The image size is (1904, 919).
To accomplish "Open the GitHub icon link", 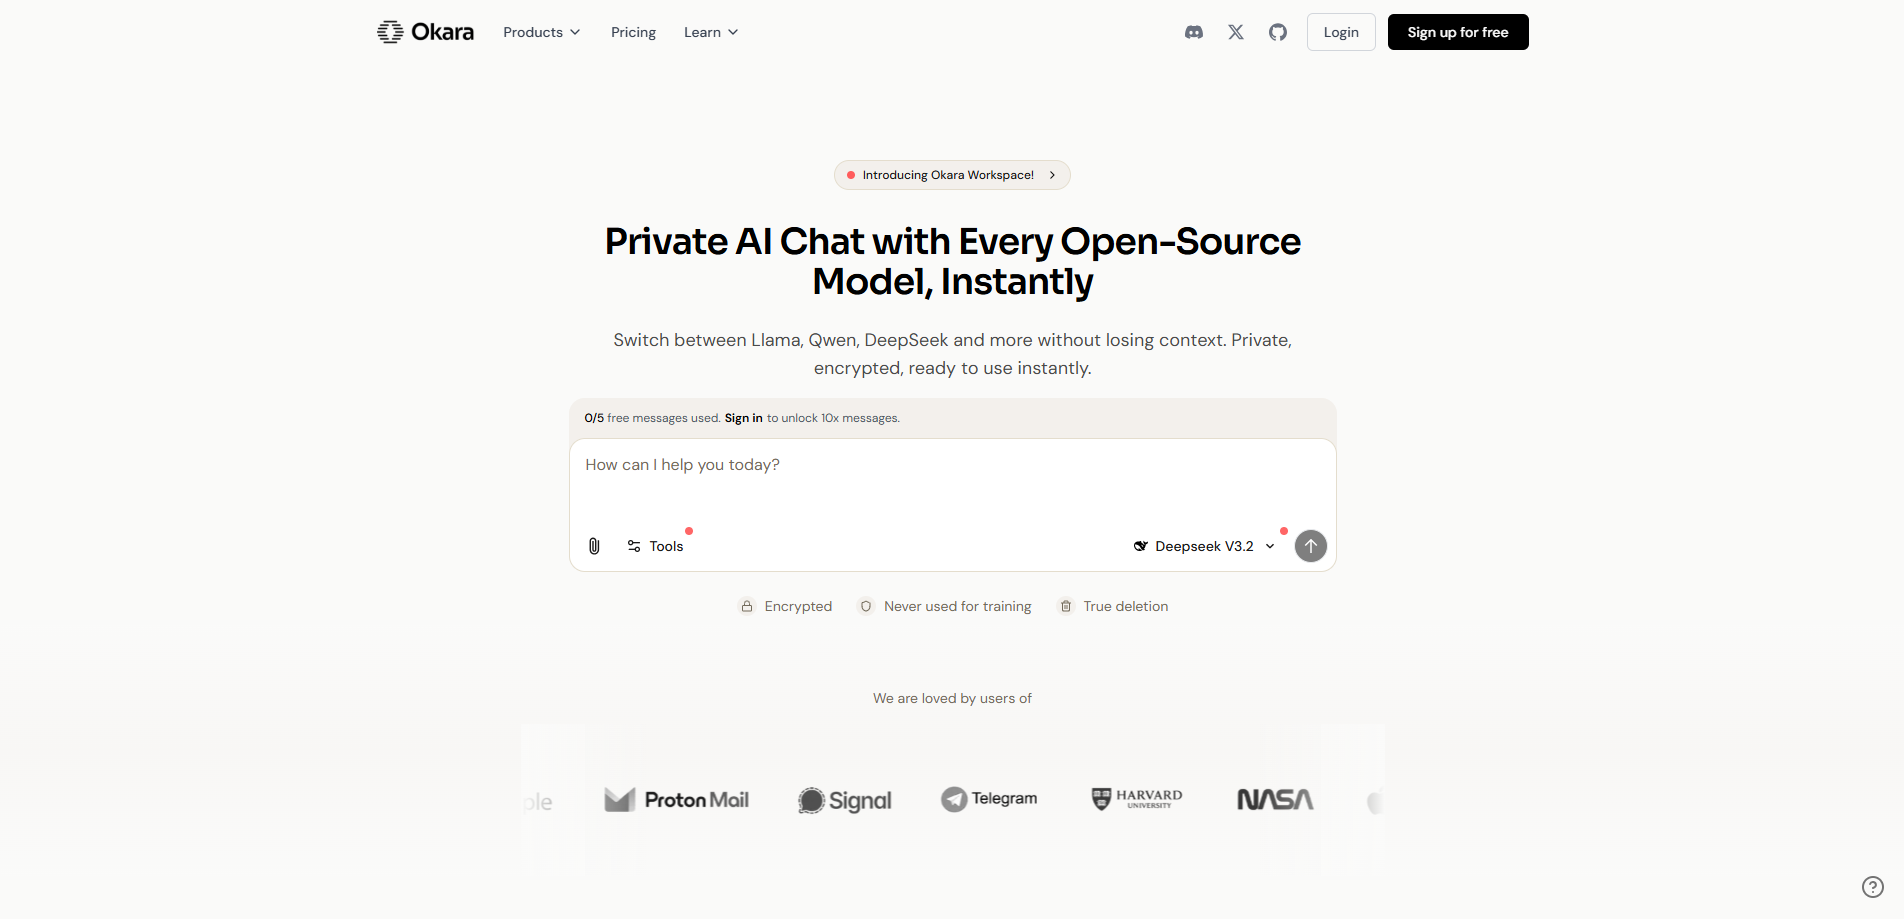I will (1278, 32).
